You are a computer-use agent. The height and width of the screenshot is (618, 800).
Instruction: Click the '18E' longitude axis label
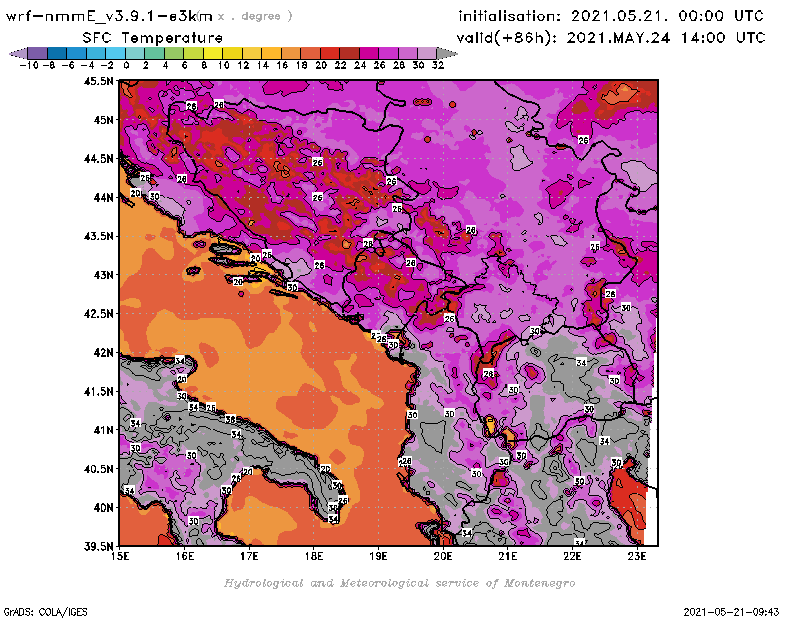tap(314, 556)
